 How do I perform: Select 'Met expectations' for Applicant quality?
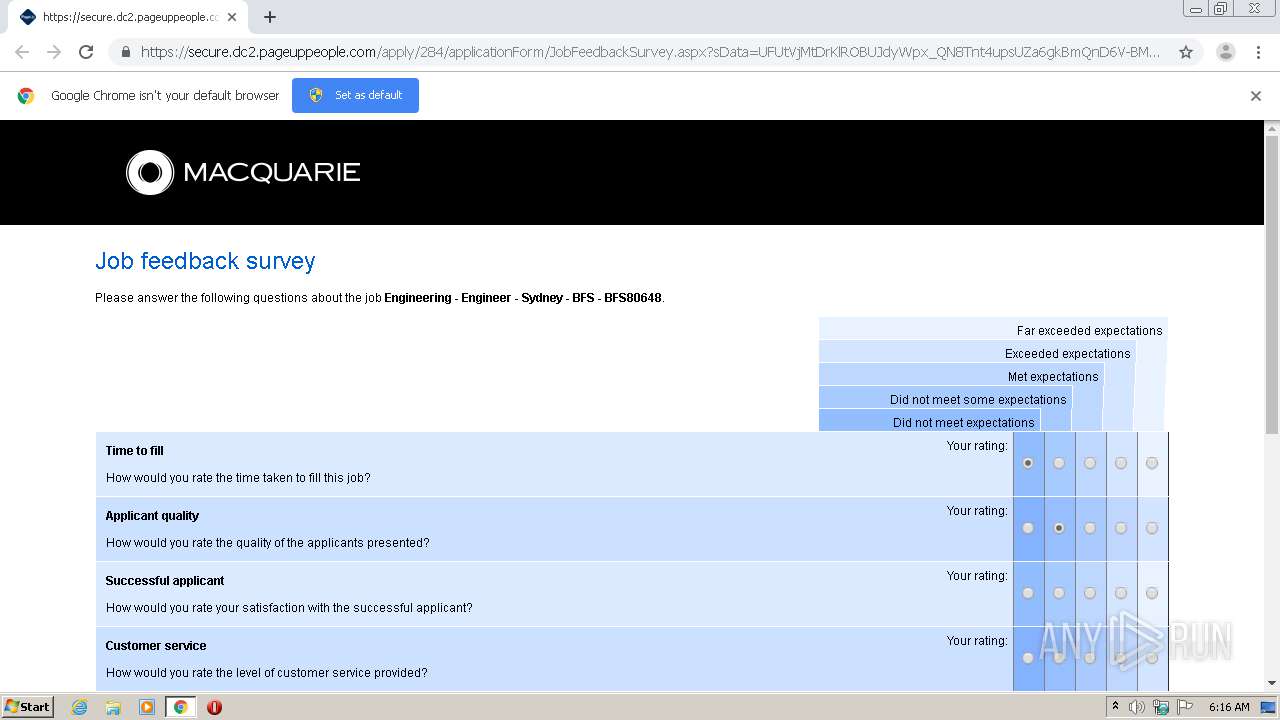tap(1090, 528)
